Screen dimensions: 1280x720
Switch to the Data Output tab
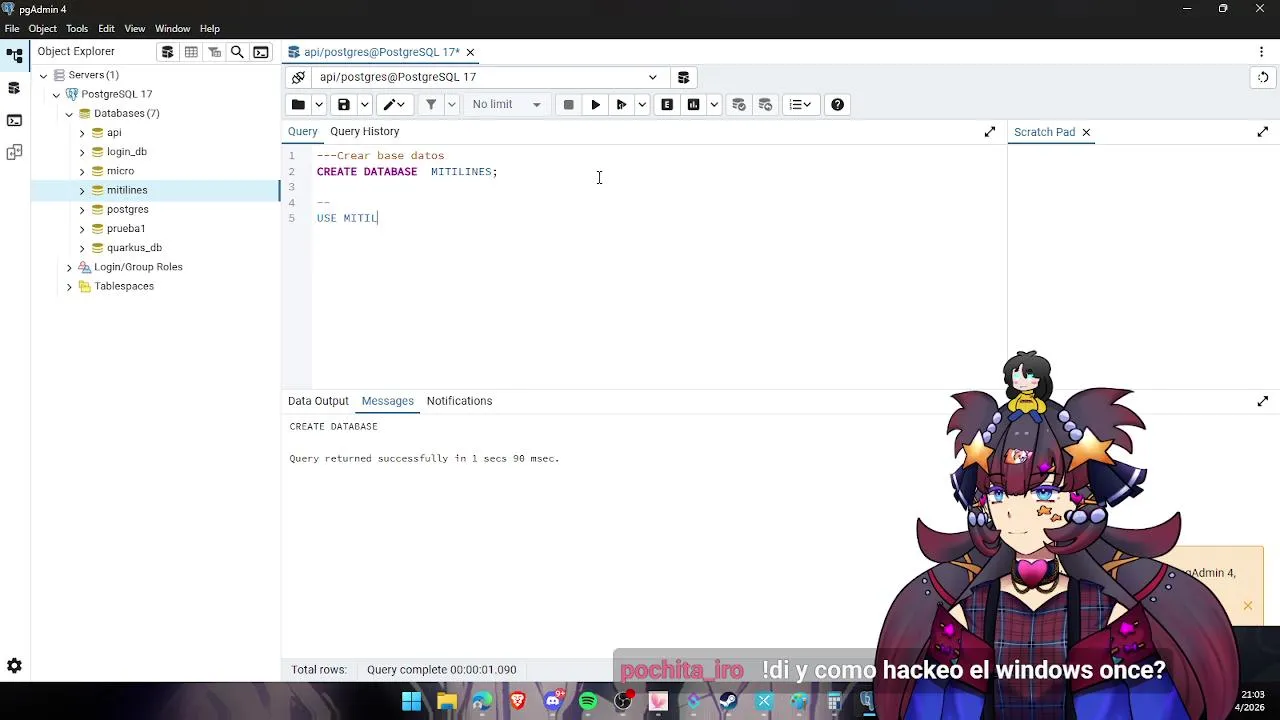click(318, 401)
